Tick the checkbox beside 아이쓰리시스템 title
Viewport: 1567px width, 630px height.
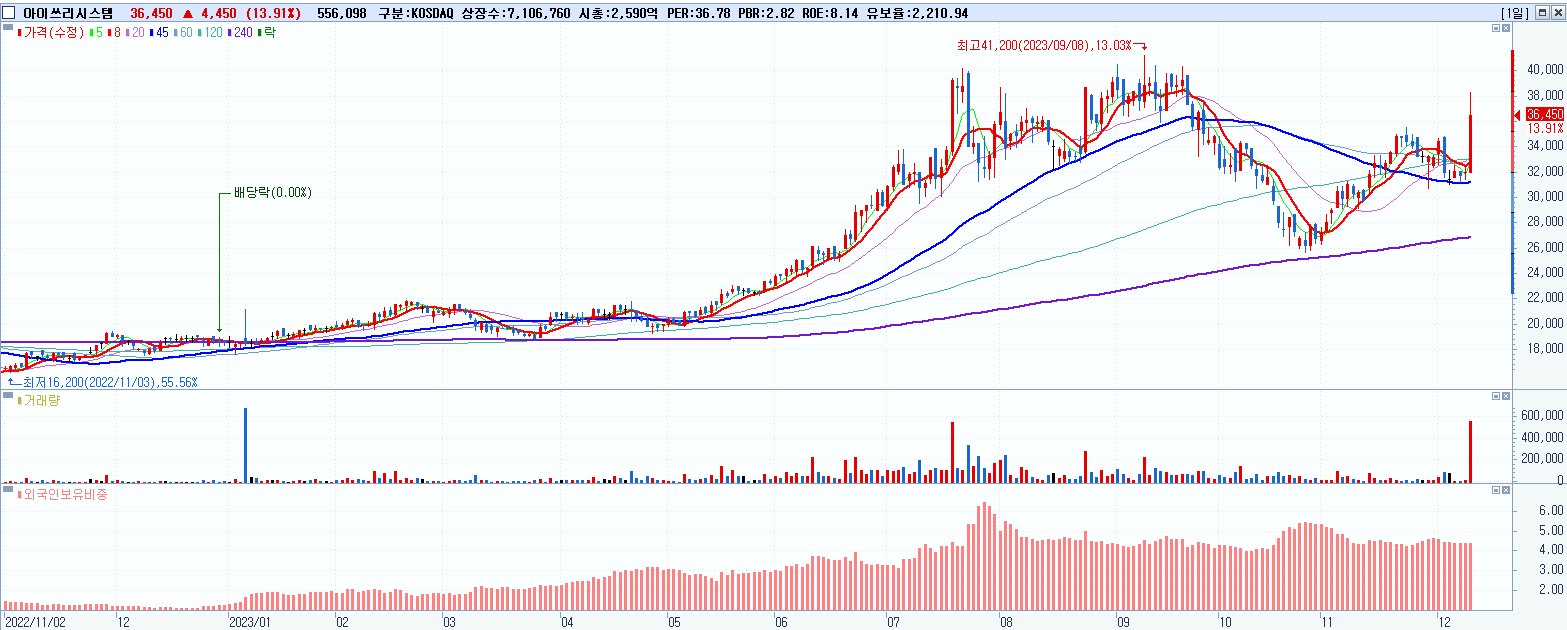(x=8, y=12)
